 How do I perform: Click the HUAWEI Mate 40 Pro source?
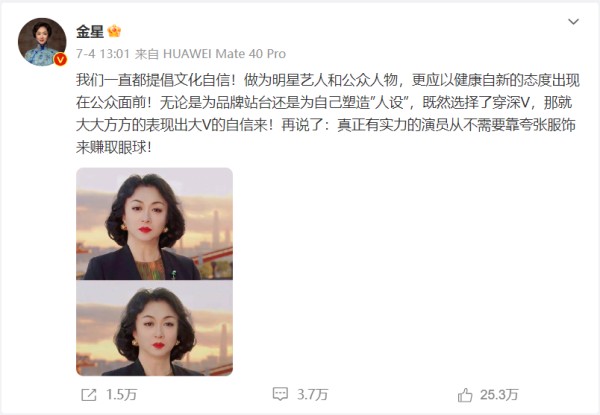click(x=225, y=54)
